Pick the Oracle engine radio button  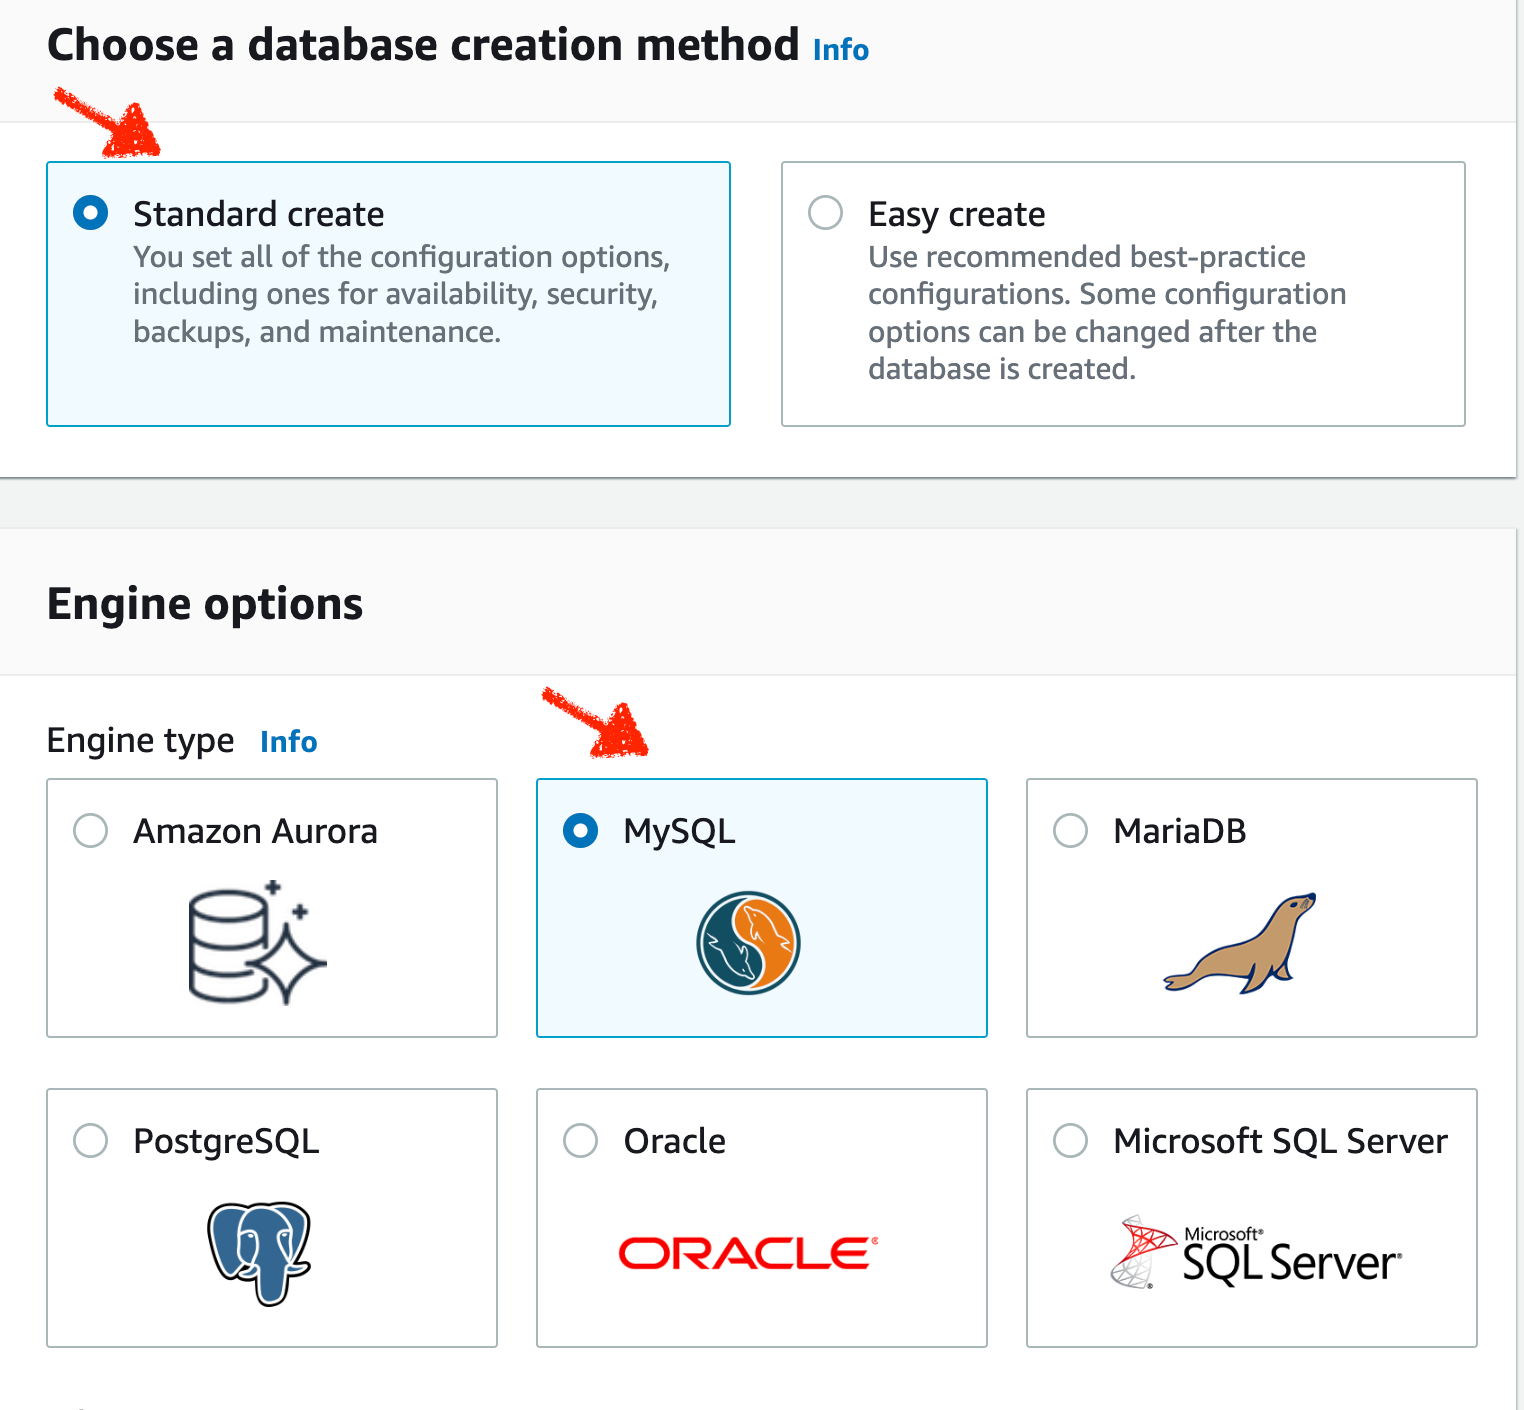(x=581, y=1141)
